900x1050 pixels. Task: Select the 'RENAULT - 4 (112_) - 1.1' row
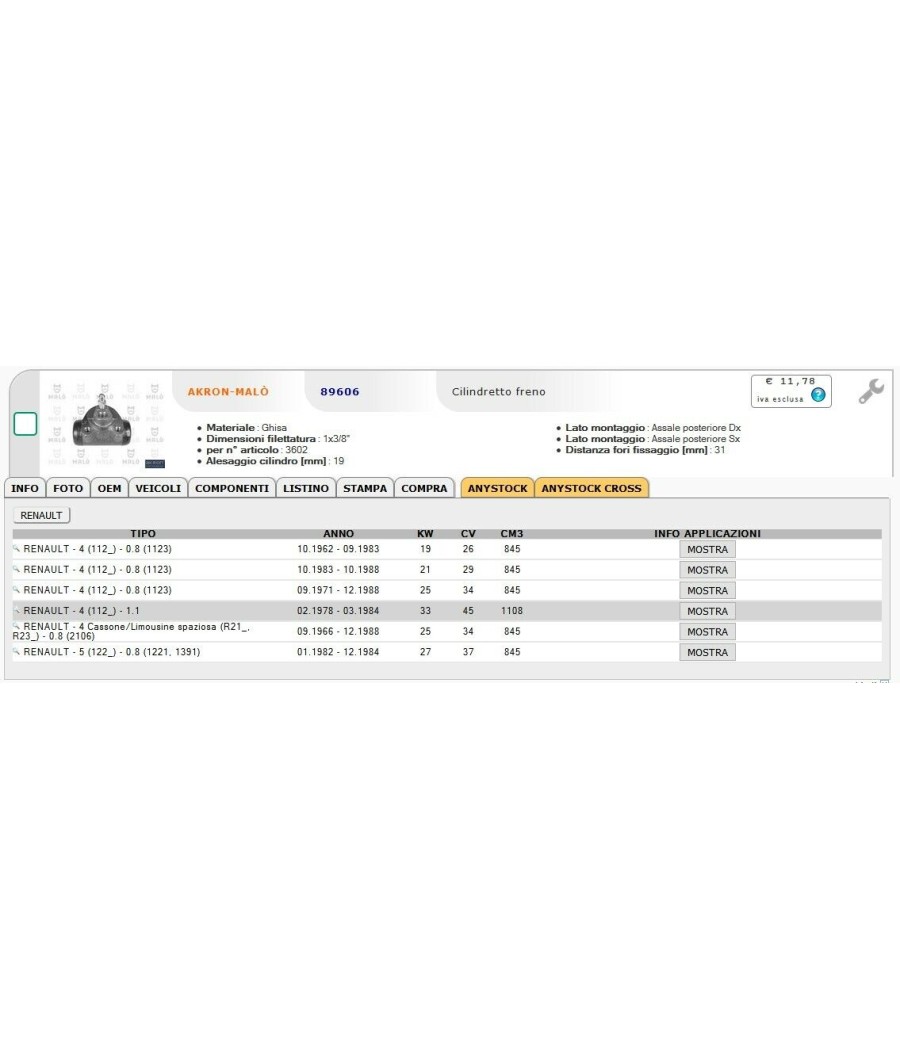(x=447, y=611)
